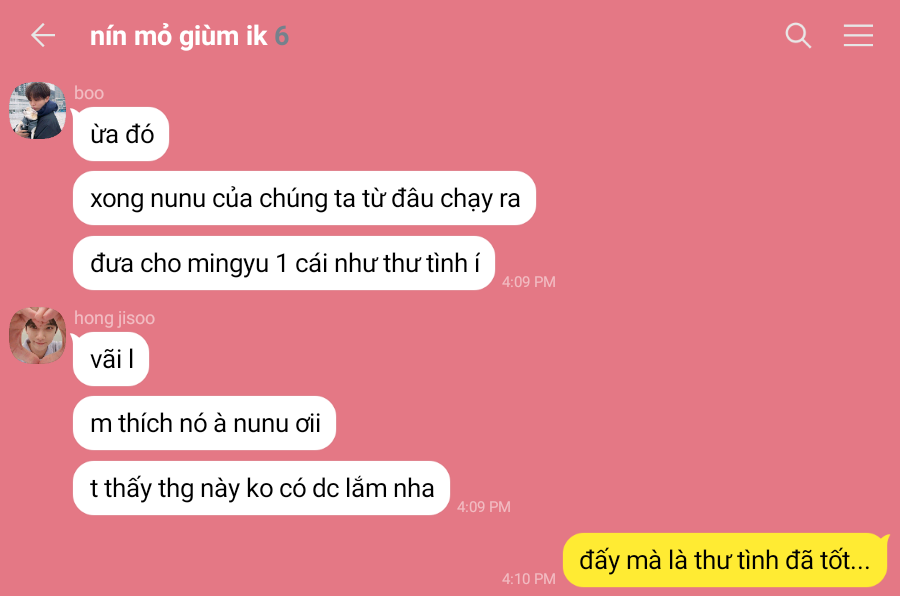The image size is (900, 596).
Task: Open search with the magnifier icon
Action: (x=798, y=36)
